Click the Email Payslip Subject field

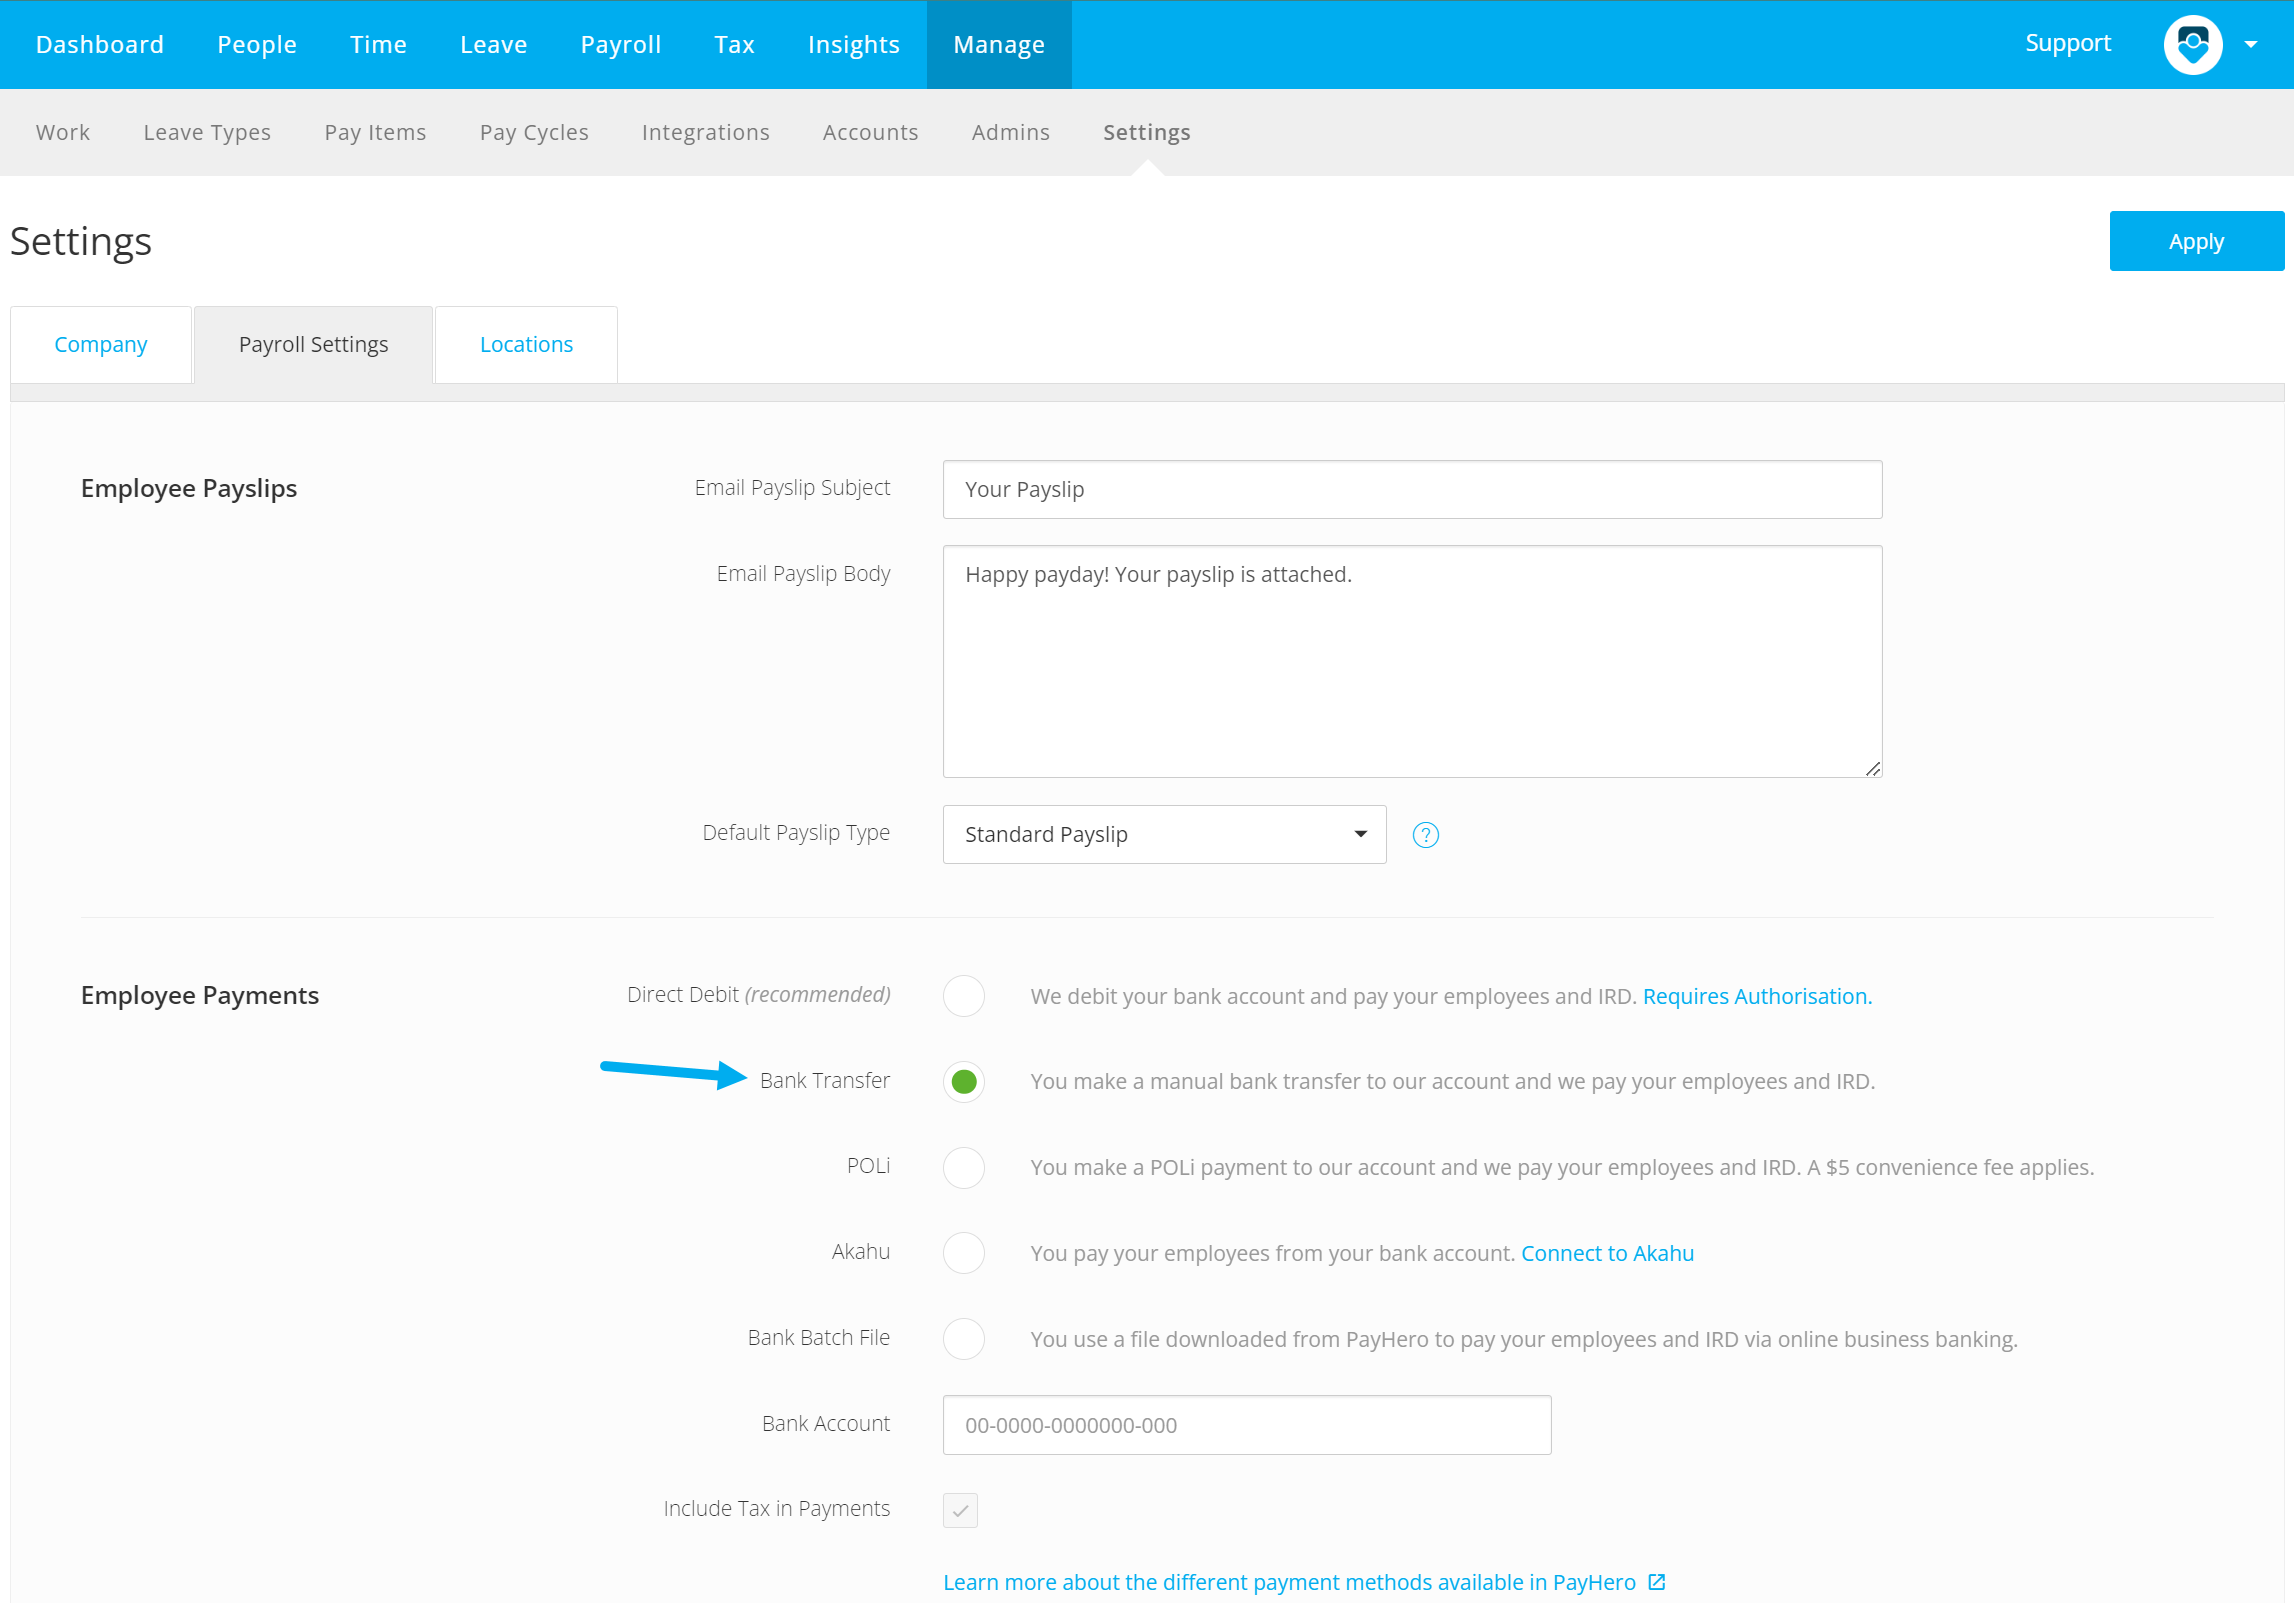pyautogui.click(x=1412, y=489)
